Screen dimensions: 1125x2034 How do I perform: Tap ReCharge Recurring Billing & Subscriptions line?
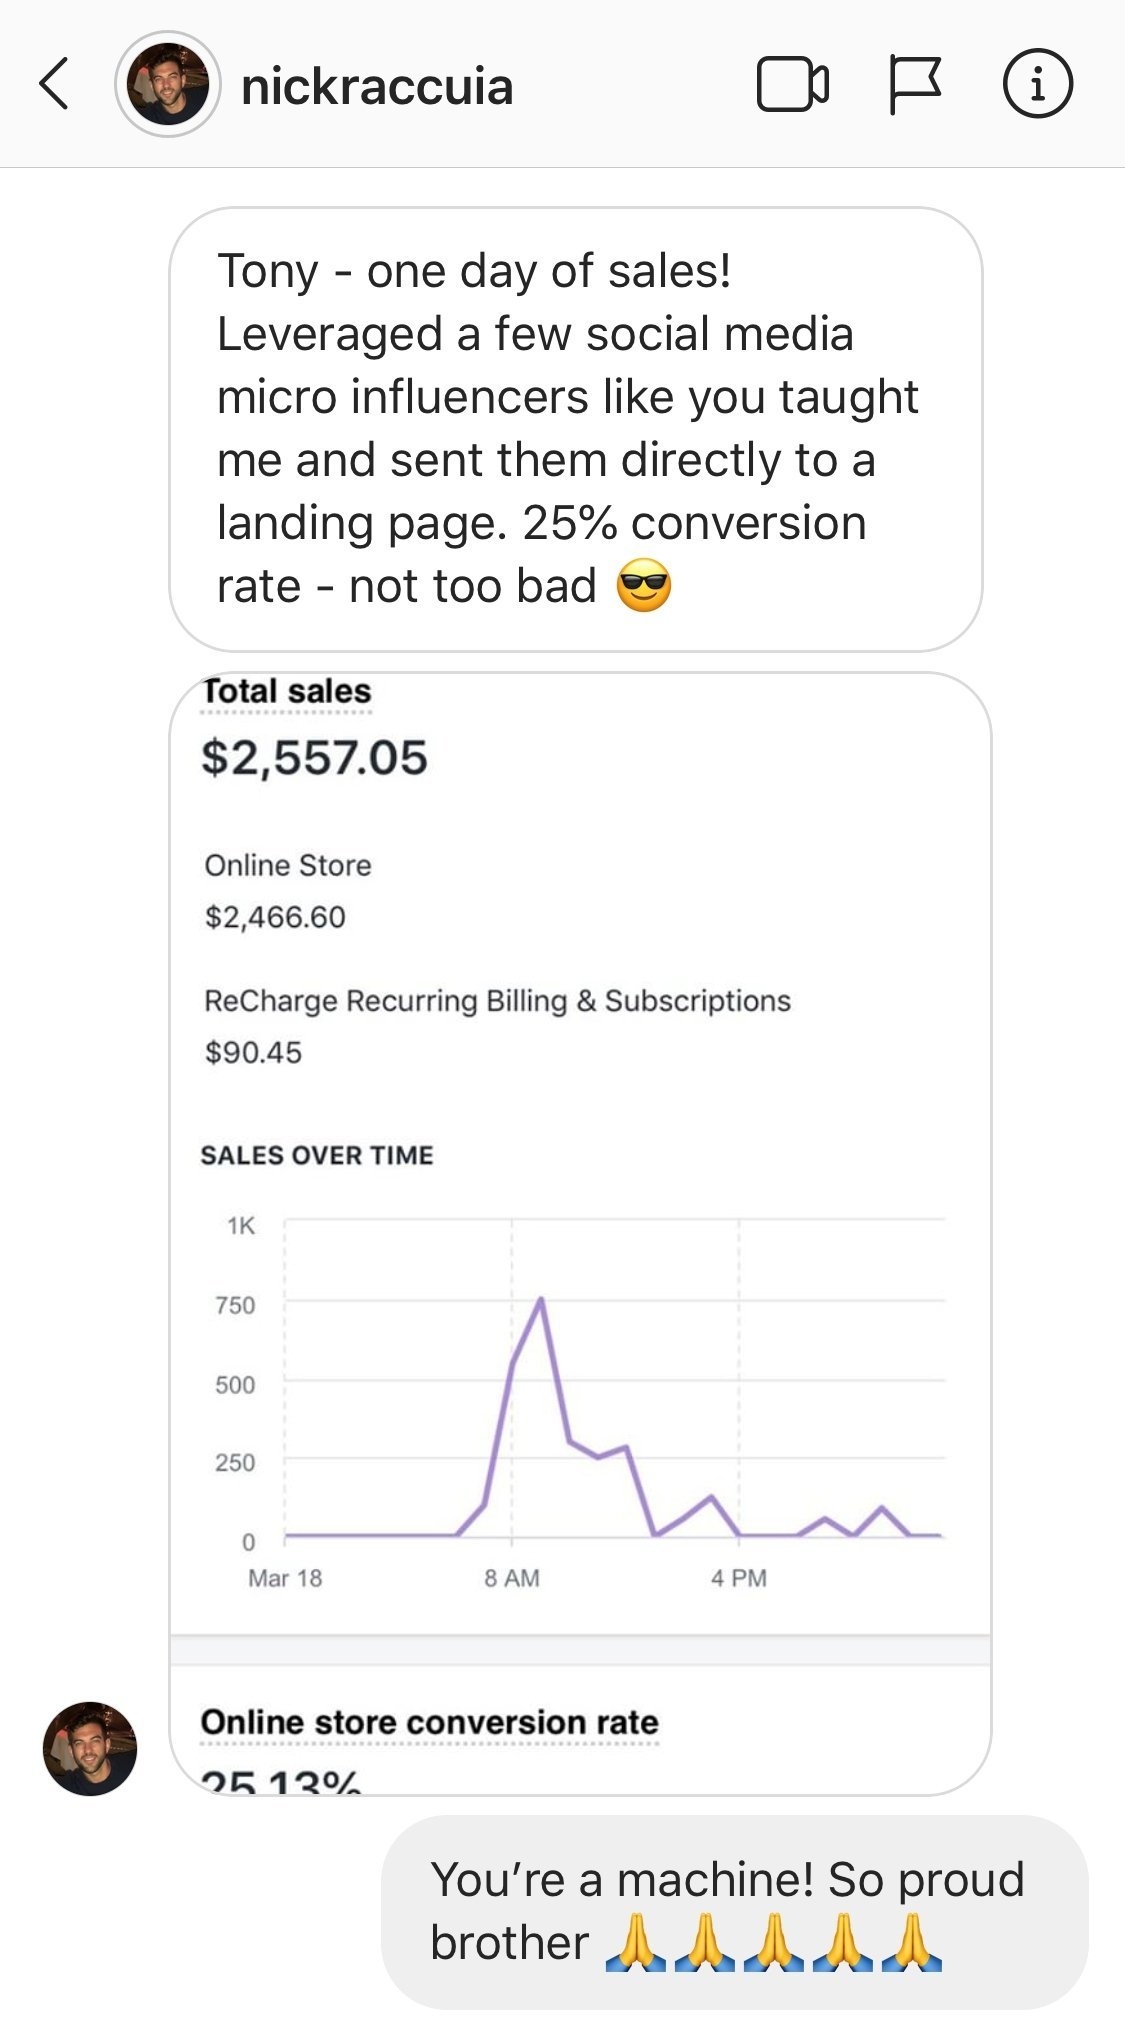pos(497,1001)
